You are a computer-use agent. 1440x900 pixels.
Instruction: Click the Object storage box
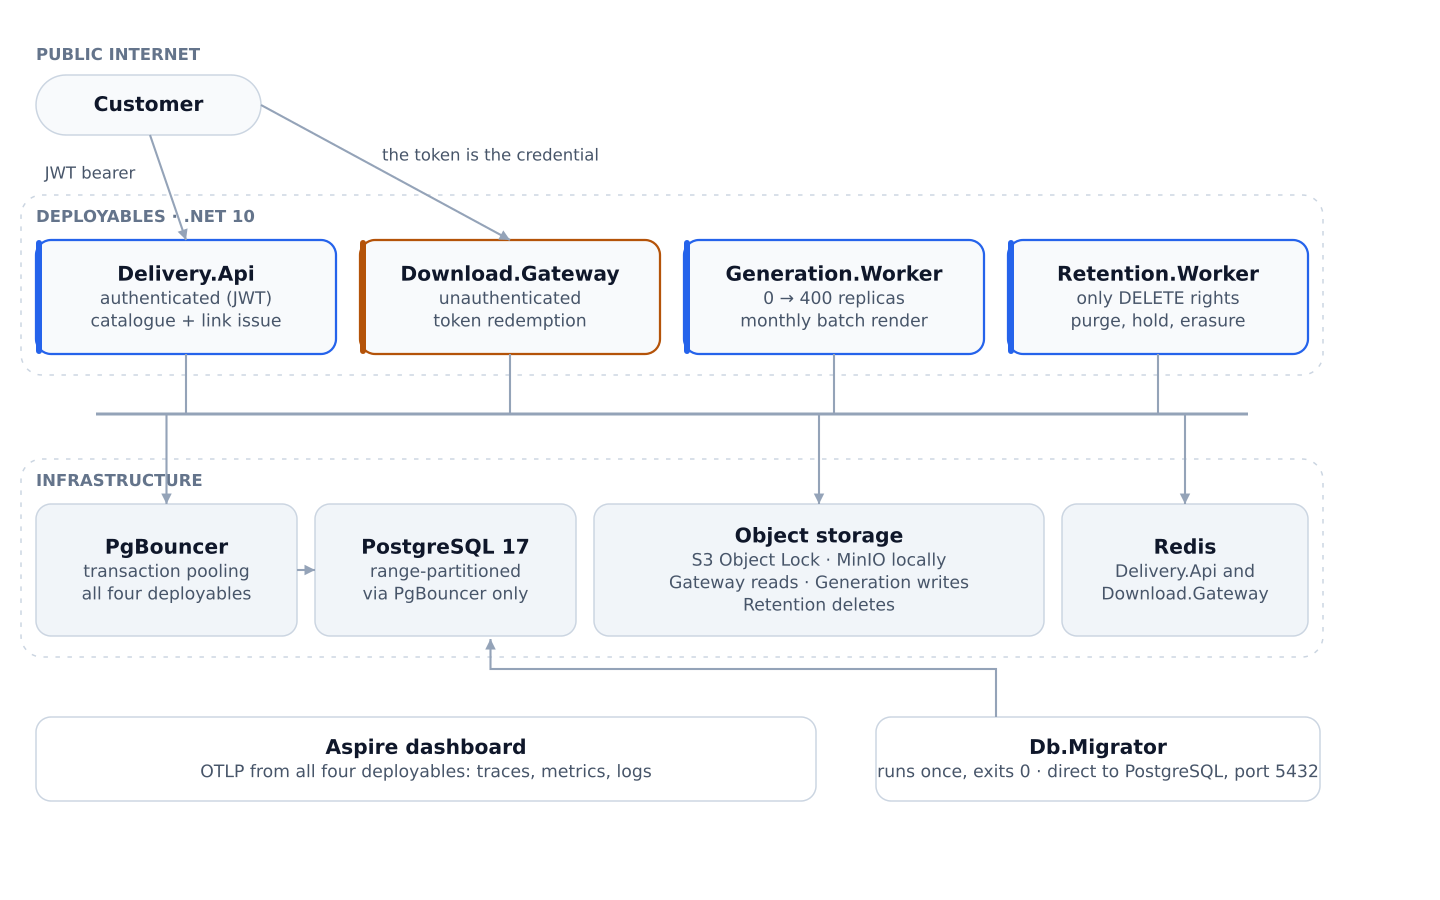click(819, 570)
